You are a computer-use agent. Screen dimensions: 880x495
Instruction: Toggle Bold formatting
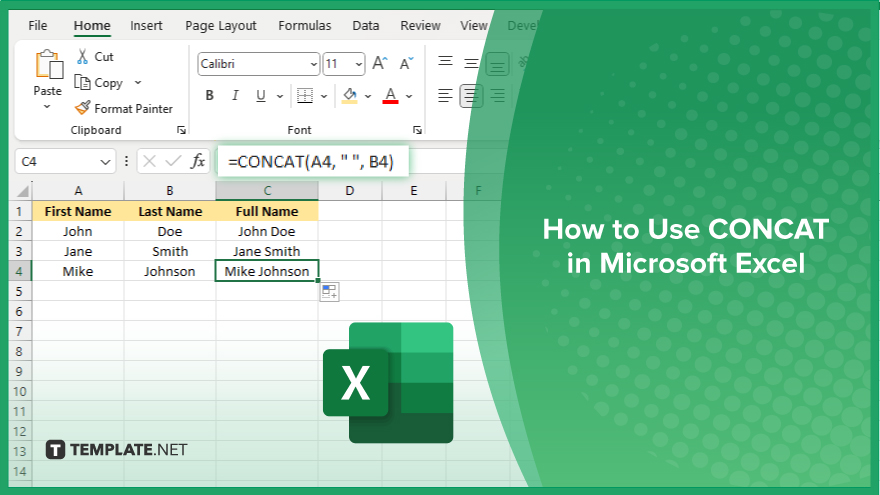click(209, 96)
